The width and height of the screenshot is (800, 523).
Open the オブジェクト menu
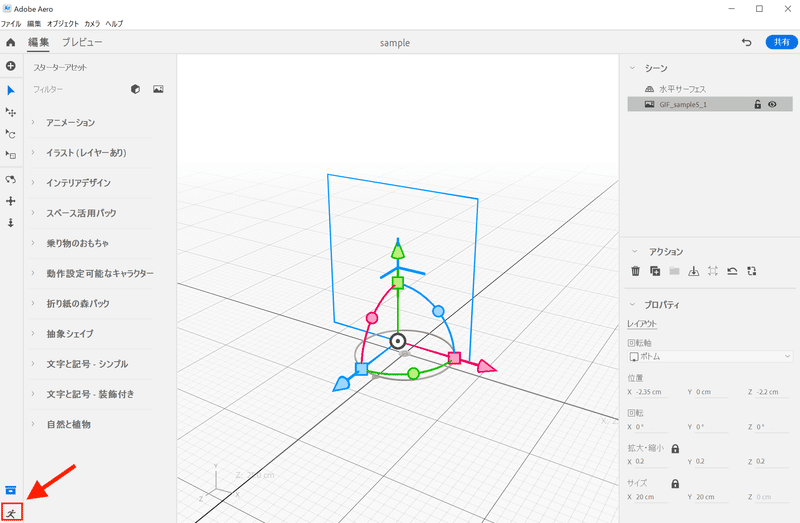63,23
